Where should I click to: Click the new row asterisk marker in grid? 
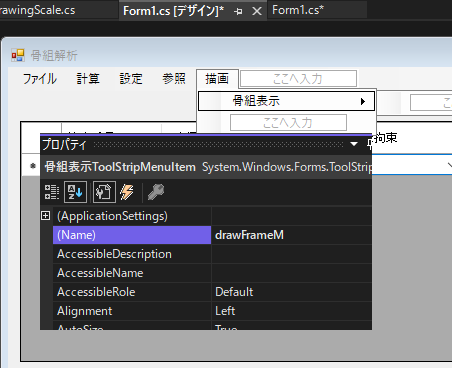coord(33,166)
